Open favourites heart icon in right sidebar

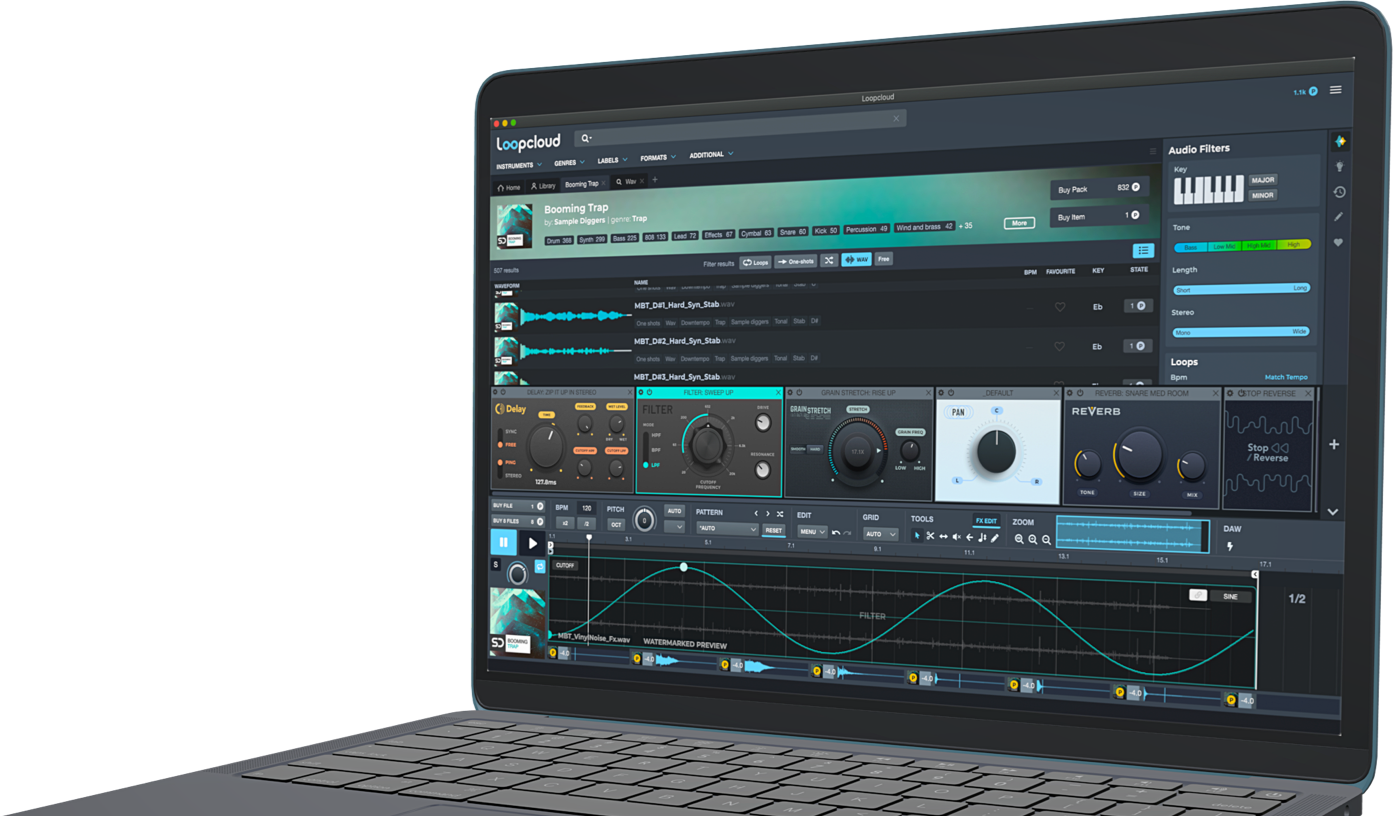click(1338, 243)
